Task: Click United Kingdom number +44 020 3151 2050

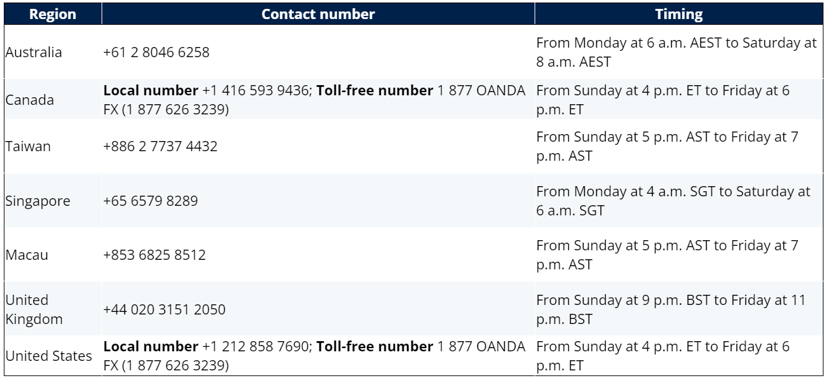Action: (164, 310)
